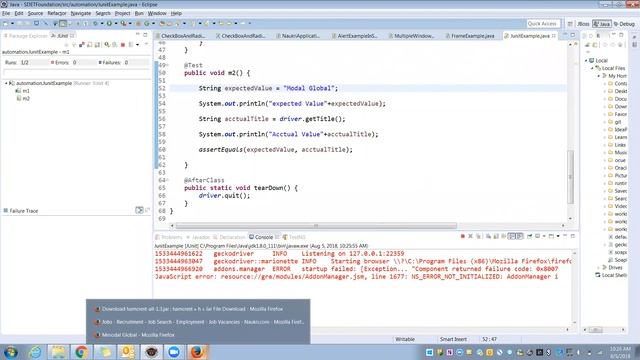Switch to the AlertExampleInS... editor tab

354,36
